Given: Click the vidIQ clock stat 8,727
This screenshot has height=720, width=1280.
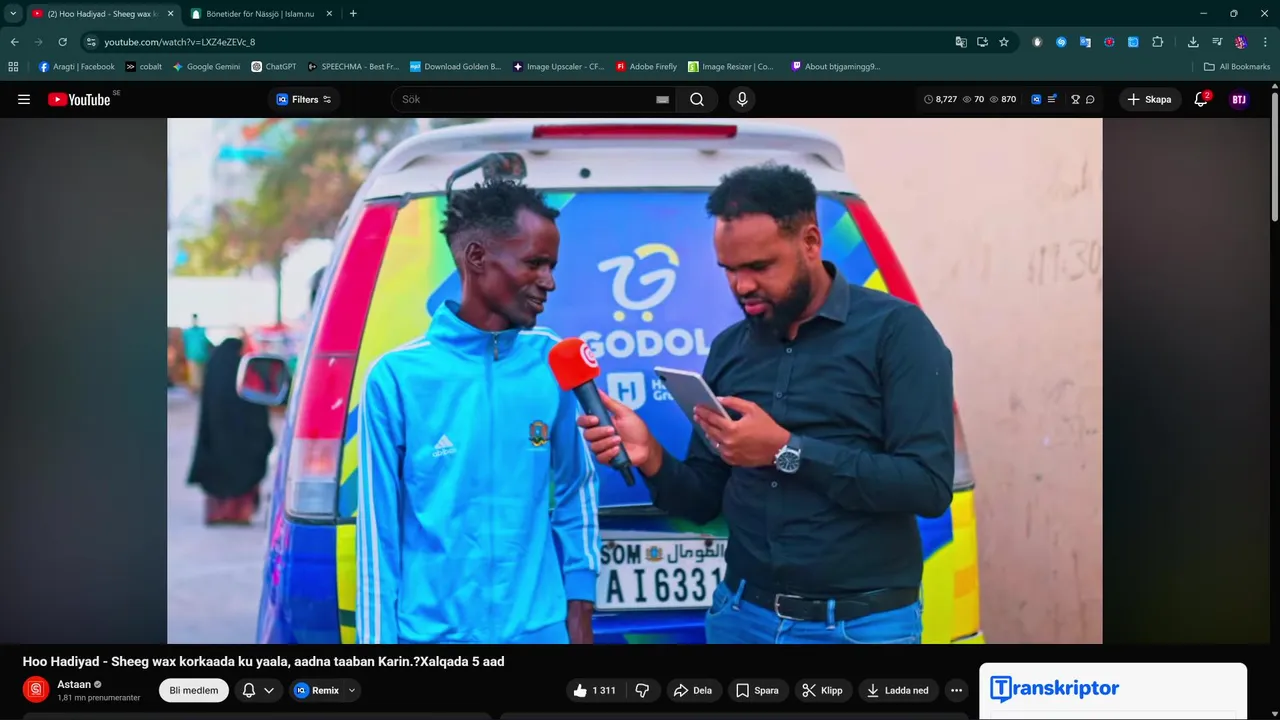Looking at the screenshot, I should 940,99.
